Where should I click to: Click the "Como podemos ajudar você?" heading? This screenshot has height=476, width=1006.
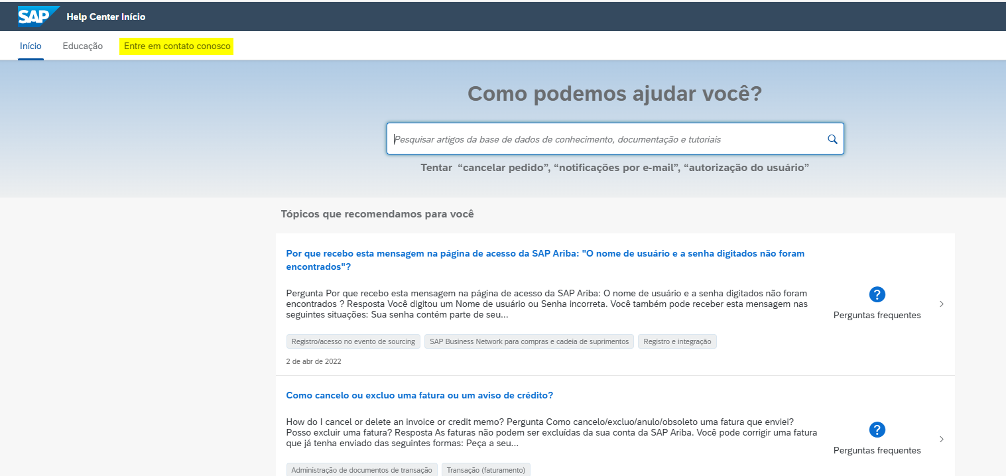[x=615, y=94]
